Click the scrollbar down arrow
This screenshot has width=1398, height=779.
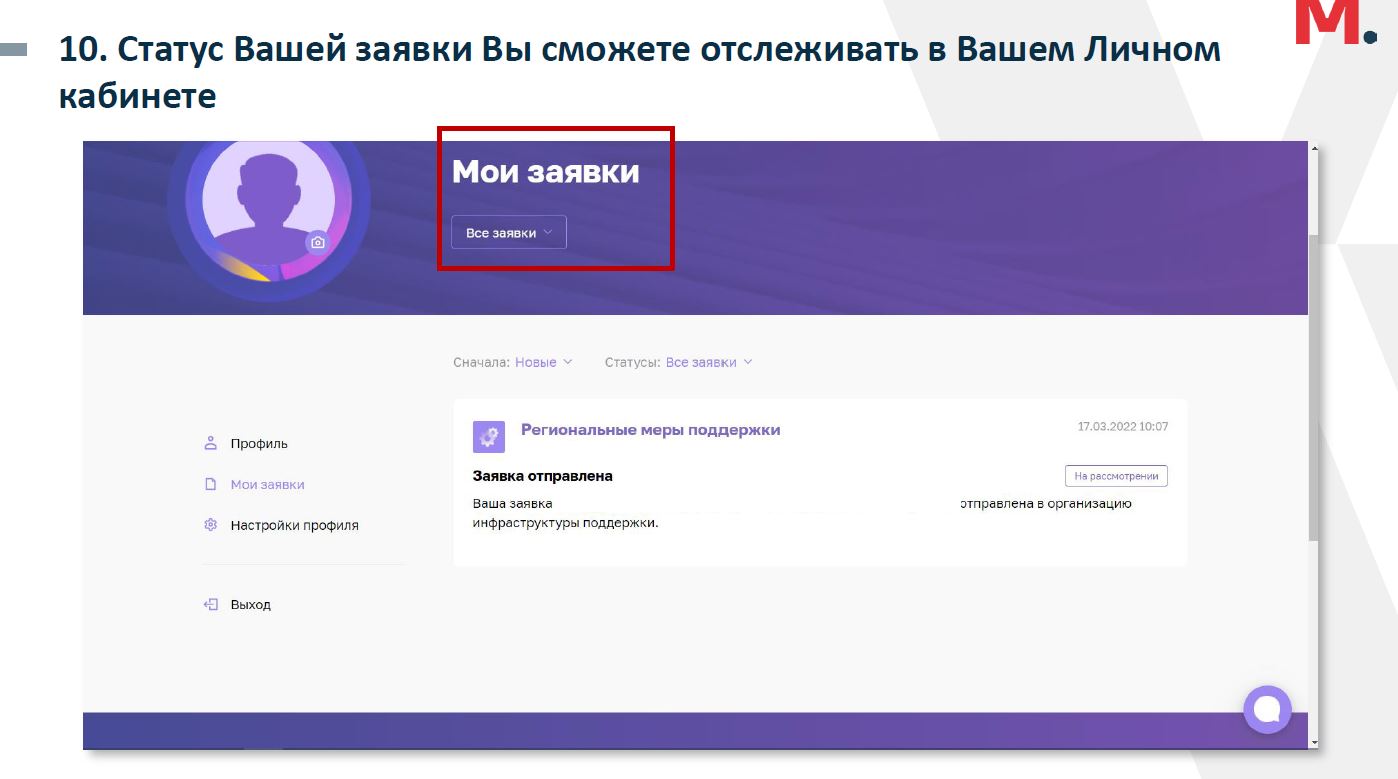pyautogui.click(x=1313, y=742)
